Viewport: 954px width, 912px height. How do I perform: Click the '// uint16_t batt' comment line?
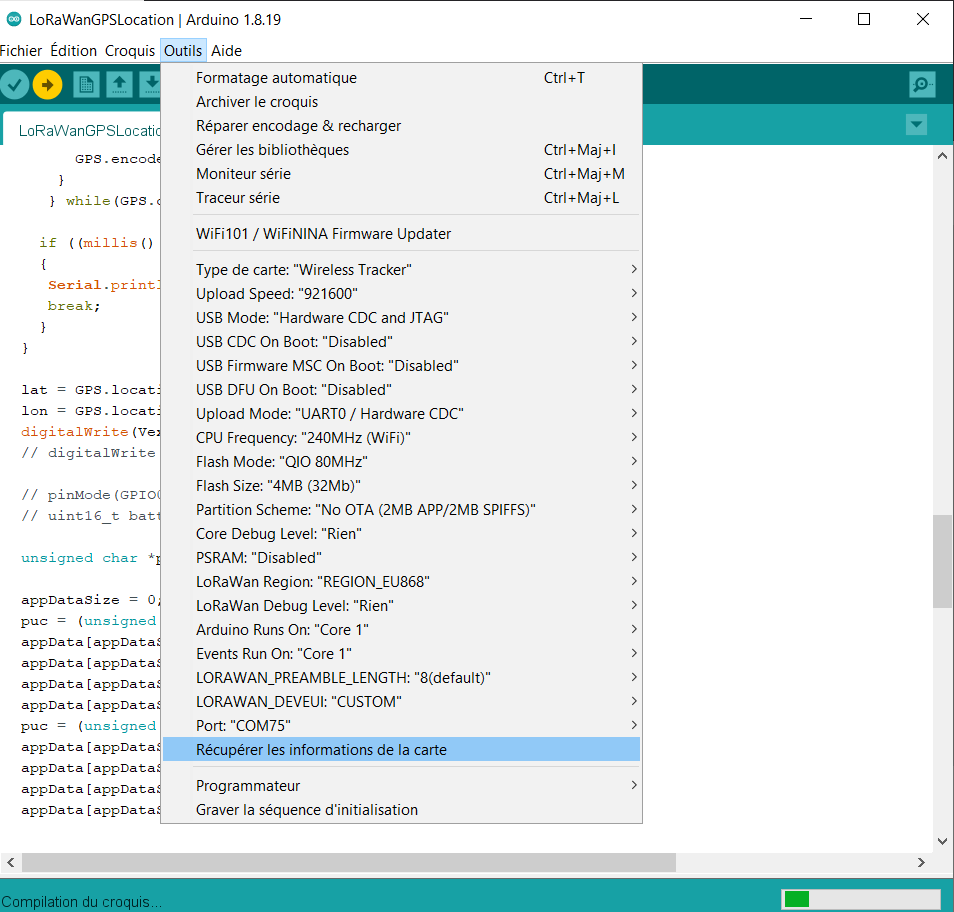[x=91, y=516]
